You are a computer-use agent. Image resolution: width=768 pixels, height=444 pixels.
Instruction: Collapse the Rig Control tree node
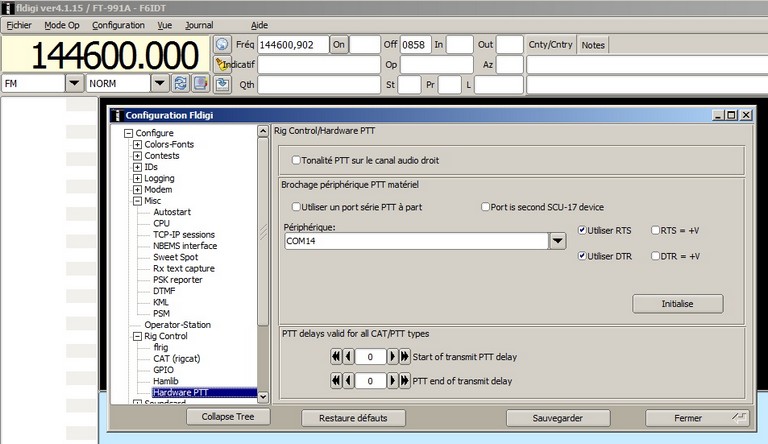click(137, 336)
